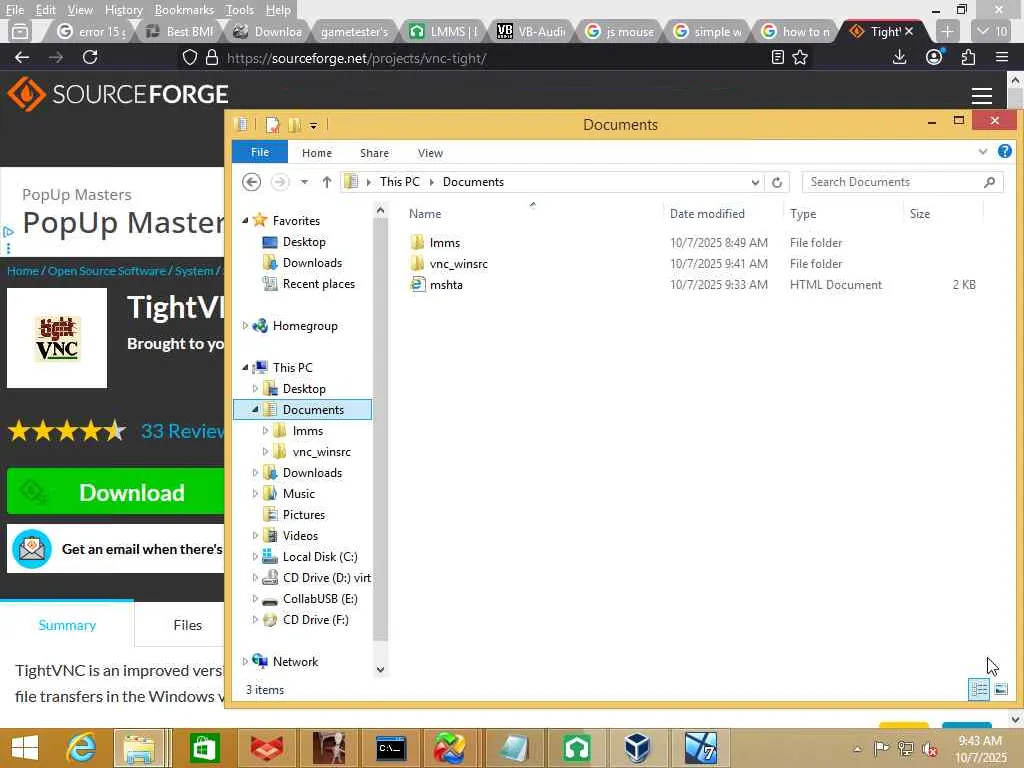Go up one folder level in Explorer
1024x768 pixels.
[327, 182]
